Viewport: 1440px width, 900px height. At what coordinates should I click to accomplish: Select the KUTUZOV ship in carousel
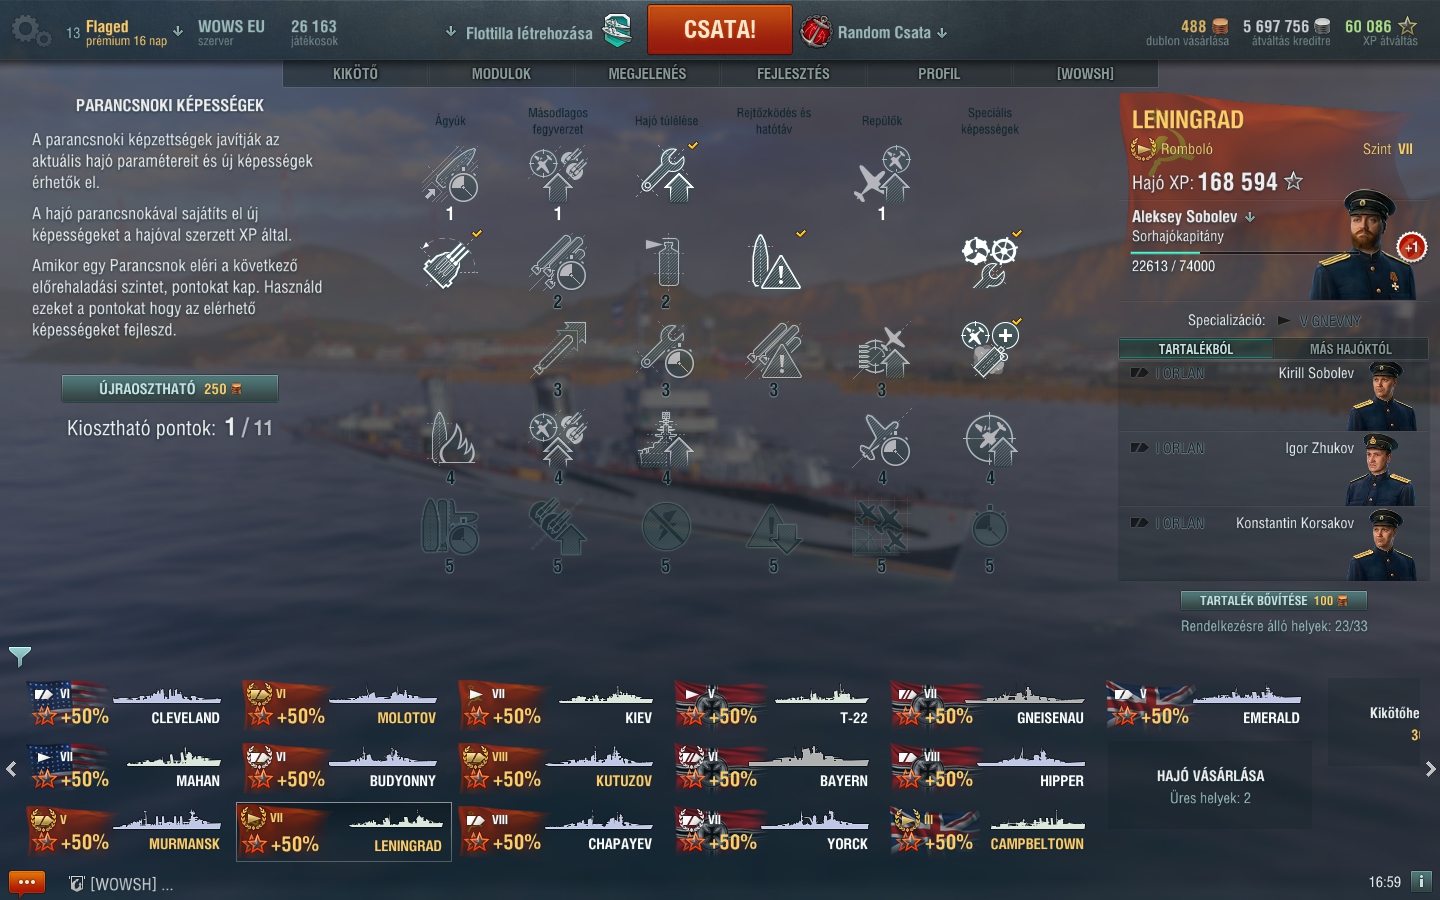point(558,767)
